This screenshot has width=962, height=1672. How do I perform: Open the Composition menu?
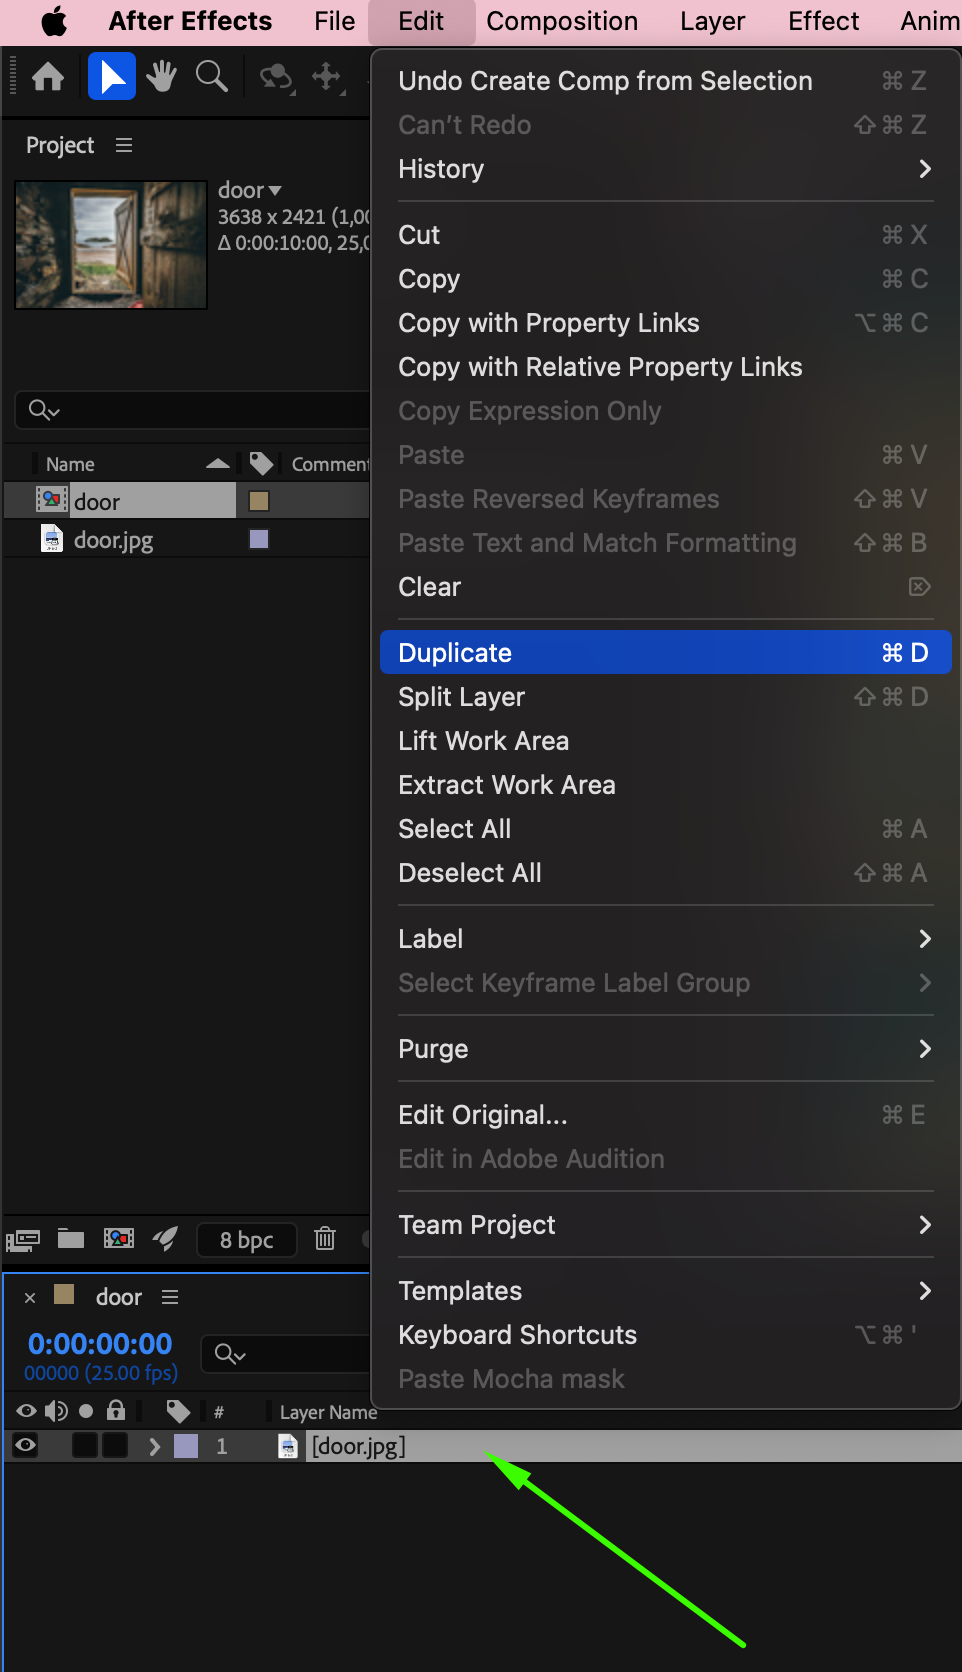point(562,21)
